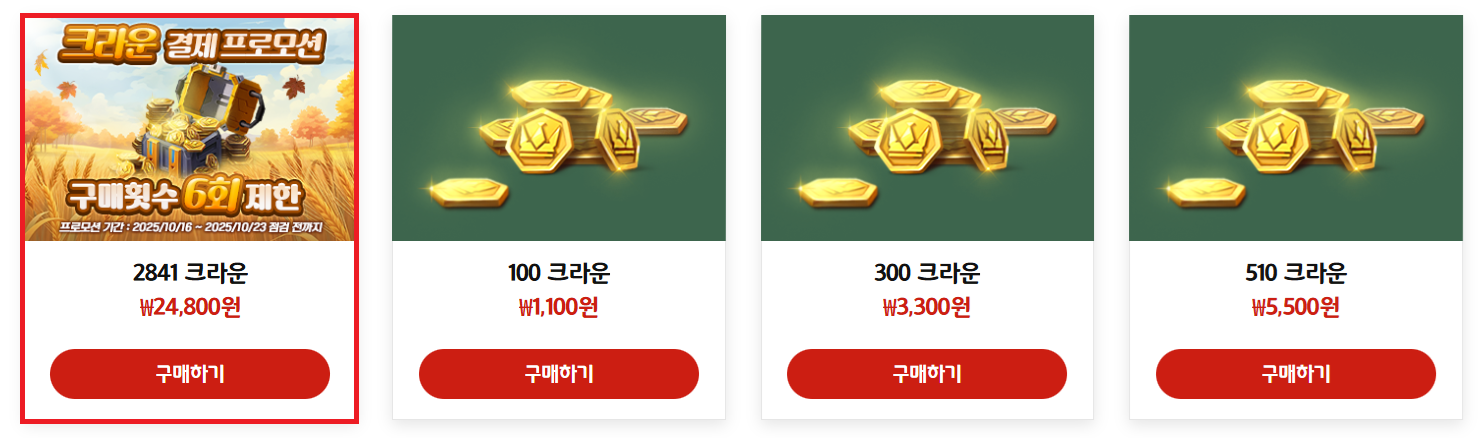Click the 300 크라운 title text

(926, 273)
